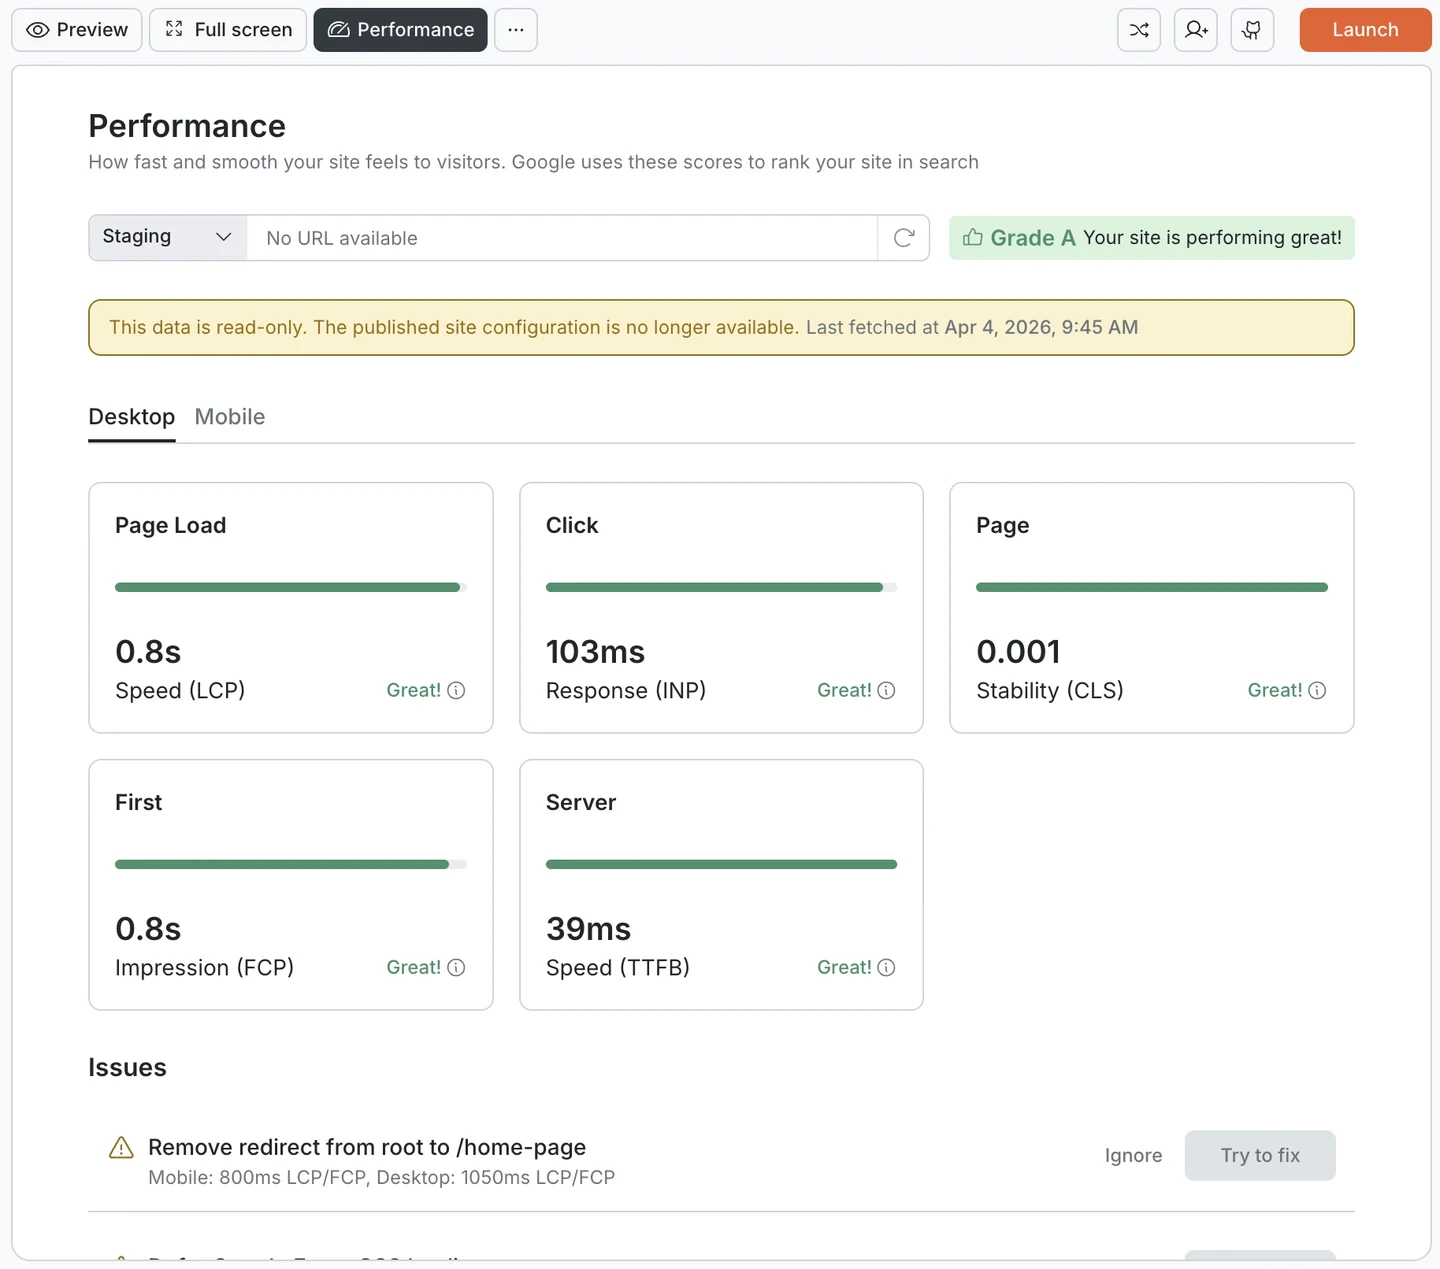Ignore the redirect issue
Screen dimensions: 1440x1269
[x=1133, y=1156]
